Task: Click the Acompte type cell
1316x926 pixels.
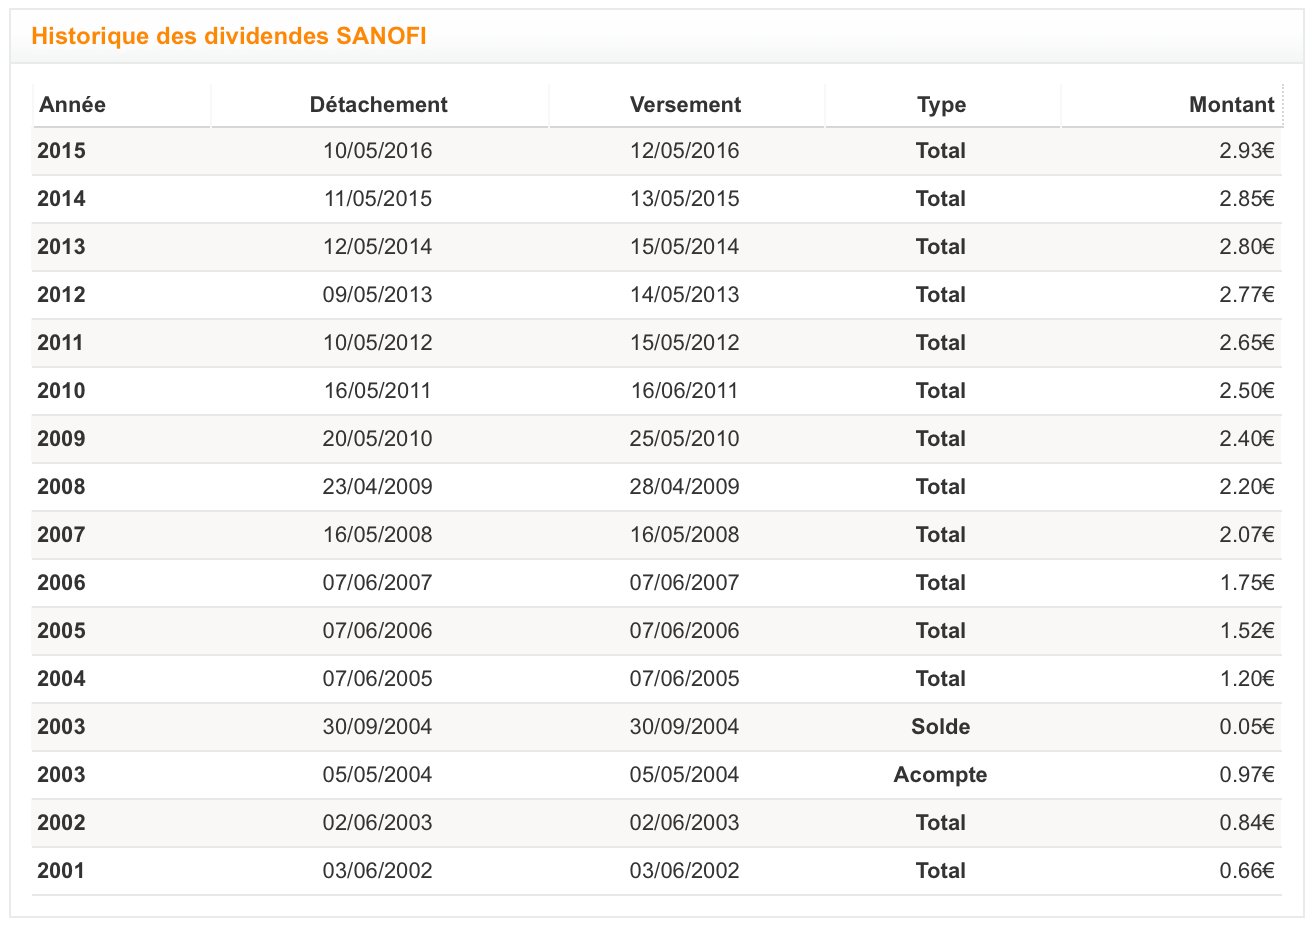Action: (940, 775)
